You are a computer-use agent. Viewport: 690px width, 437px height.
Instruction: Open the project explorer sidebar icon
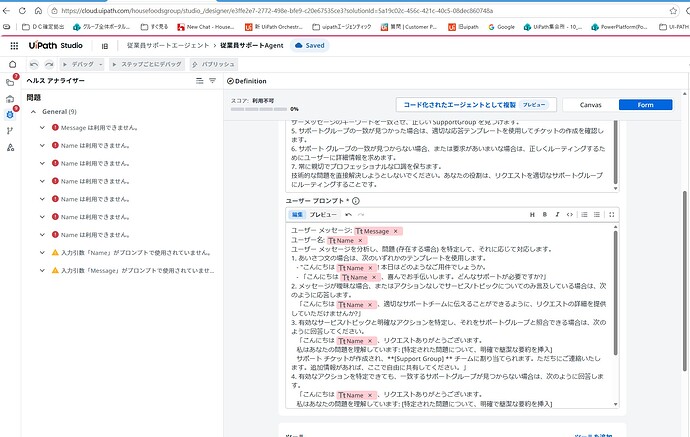[10, 82]
